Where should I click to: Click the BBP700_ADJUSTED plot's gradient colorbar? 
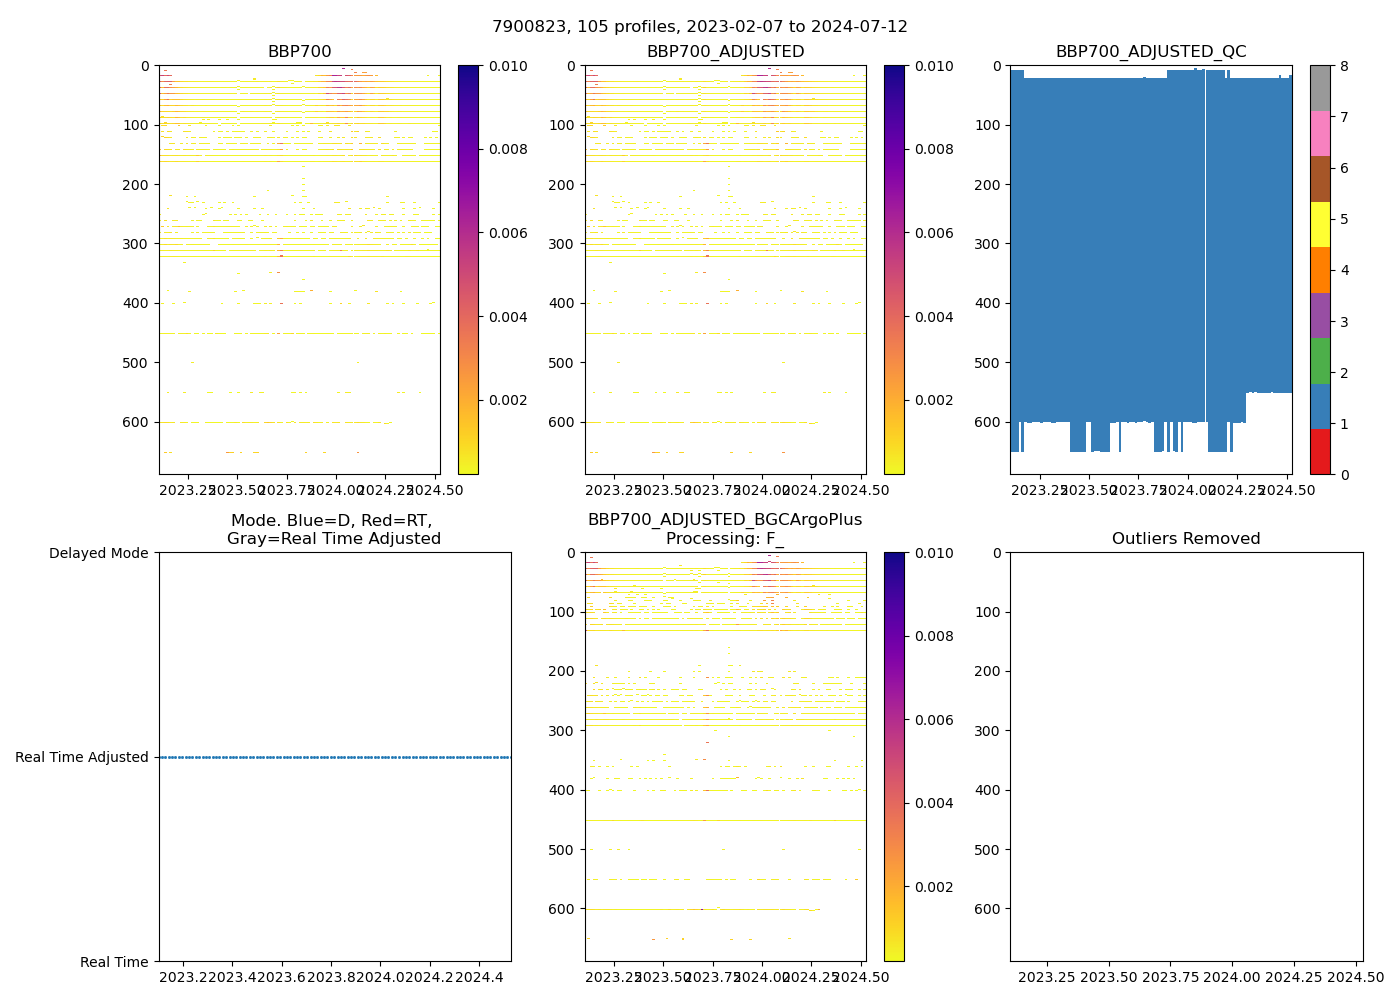894,270
